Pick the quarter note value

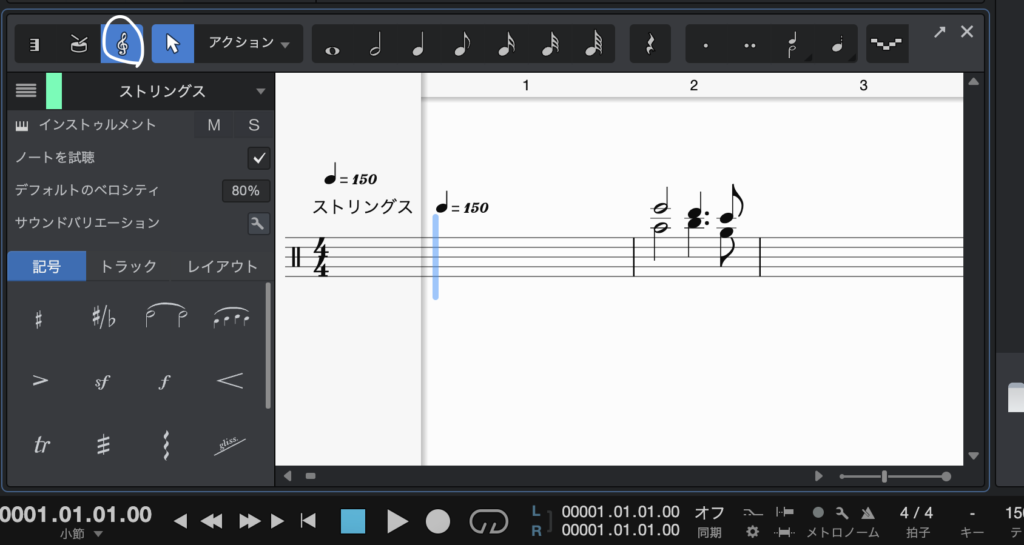click(x=418, y=45)
